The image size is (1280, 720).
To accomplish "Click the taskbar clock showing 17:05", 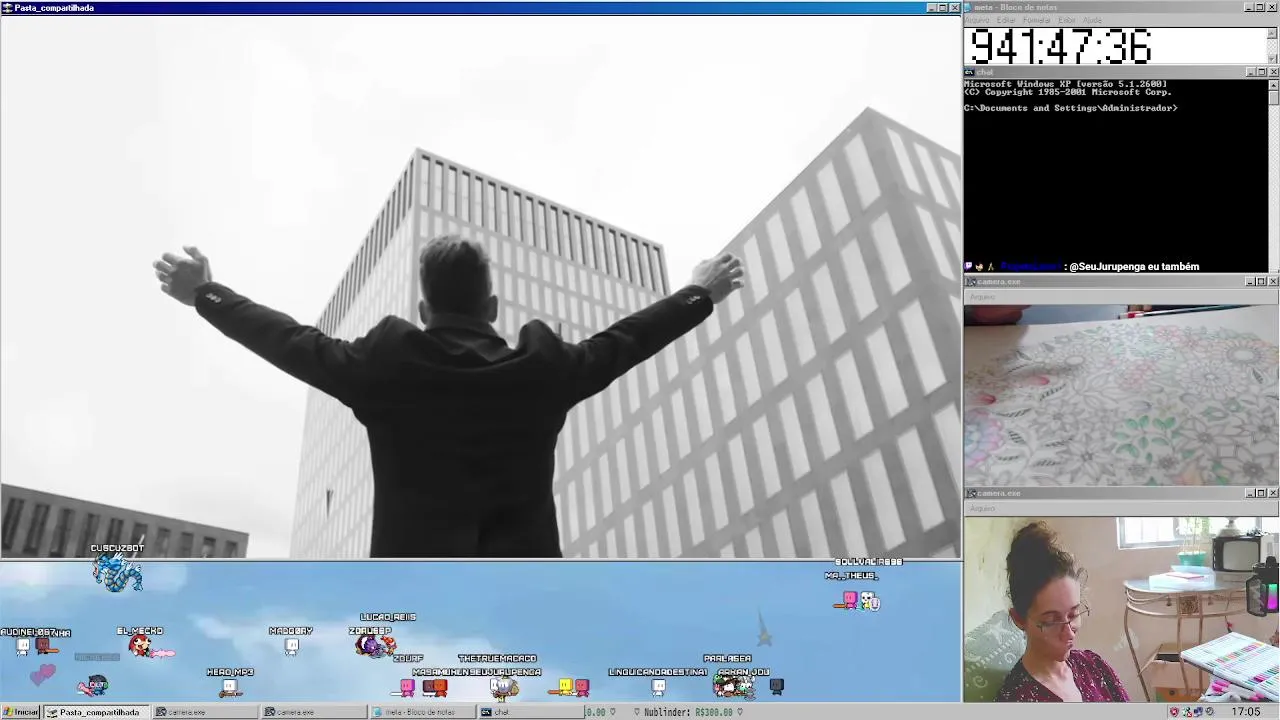I will pyautogui.click(x=1246, y=712).
